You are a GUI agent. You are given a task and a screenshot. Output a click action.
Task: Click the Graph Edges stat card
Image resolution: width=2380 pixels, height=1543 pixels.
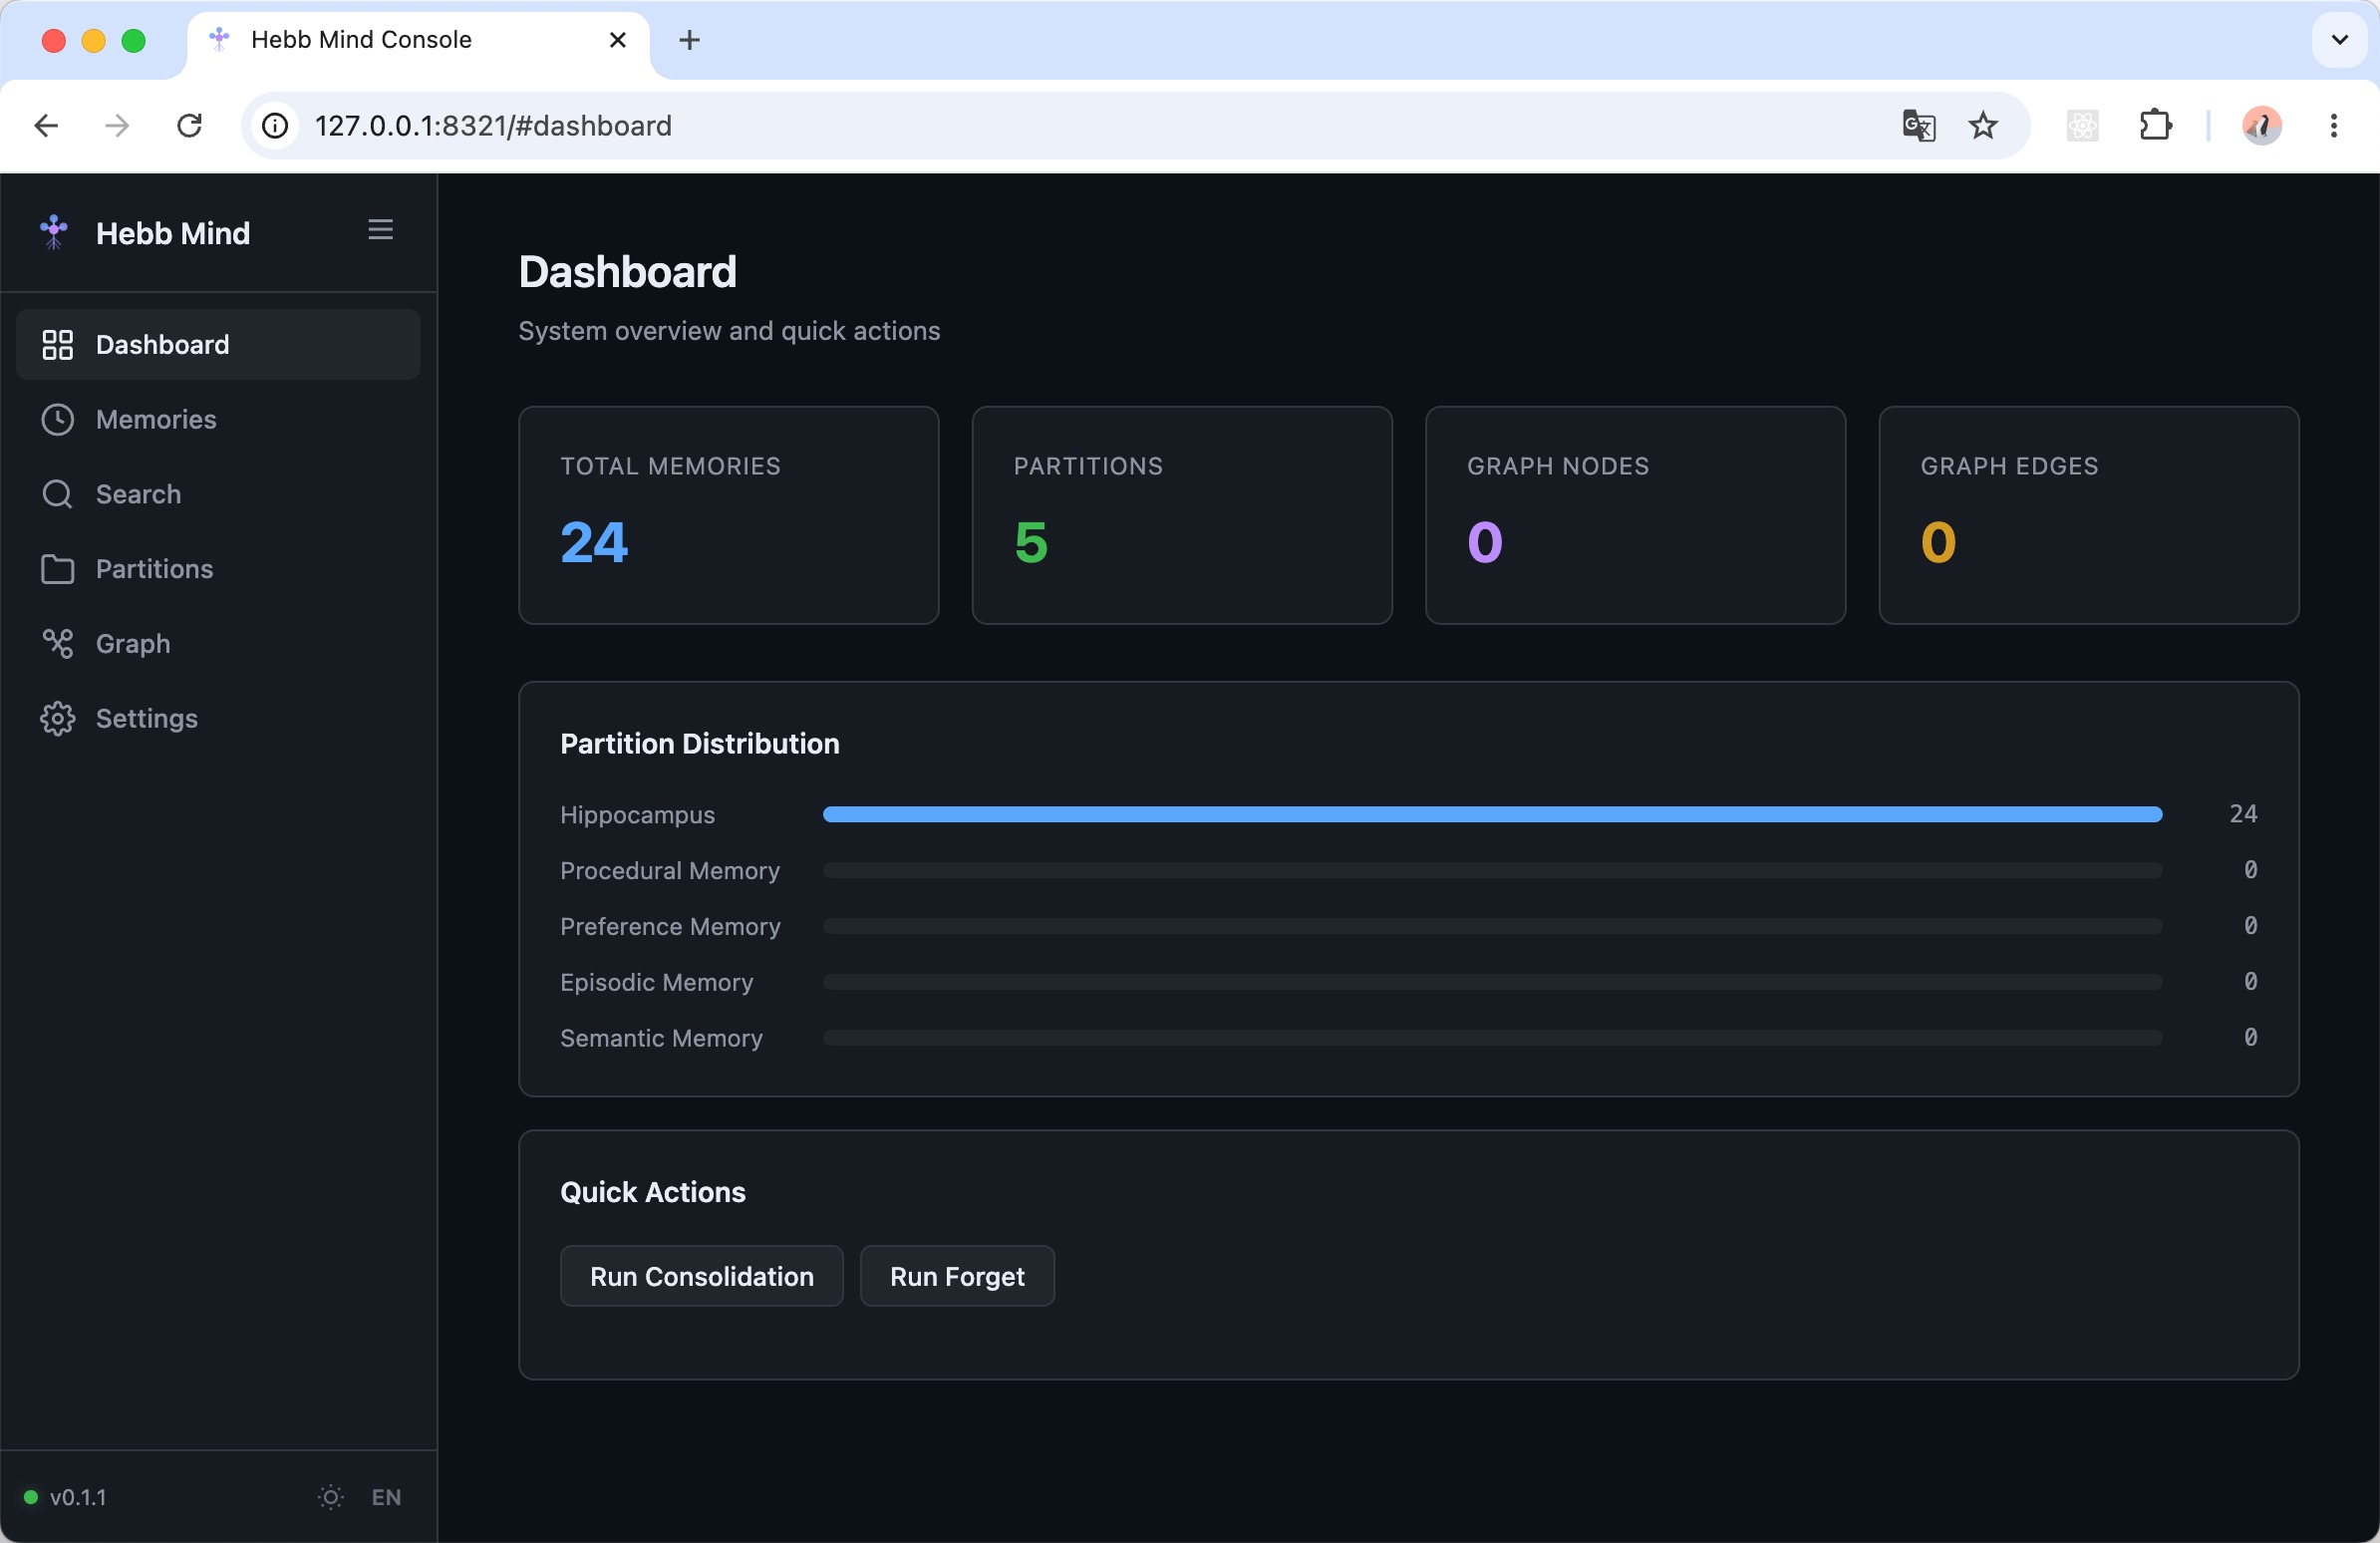pyautogui.click(x=2088, y=515)
